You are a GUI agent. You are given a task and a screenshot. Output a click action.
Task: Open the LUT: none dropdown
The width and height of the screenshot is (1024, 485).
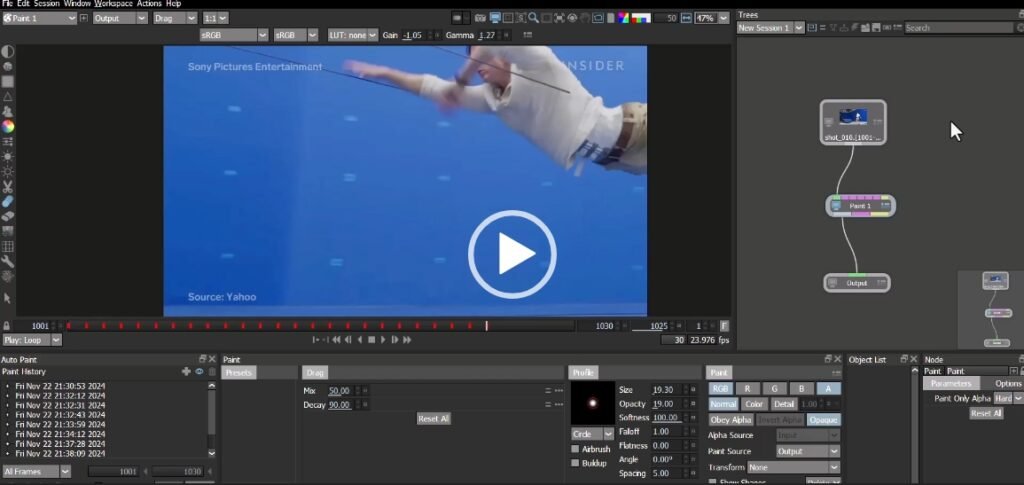353,35
